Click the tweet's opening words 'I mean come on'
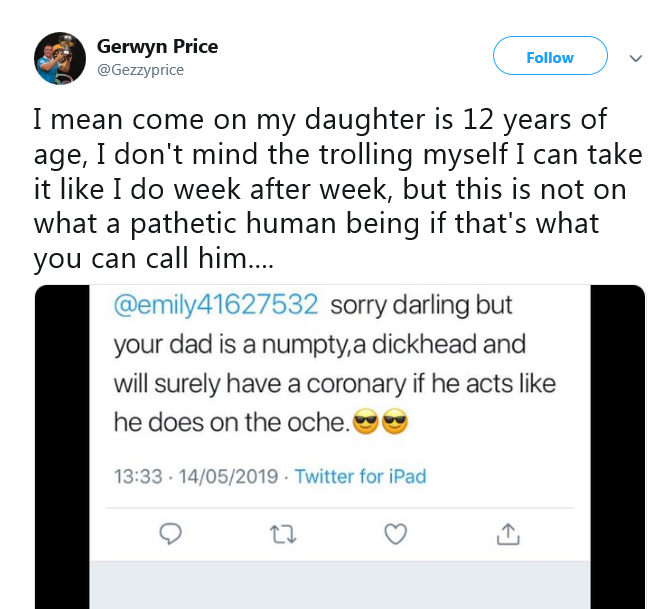Viewport: 668px width, 609px height. tap(125, 121)
